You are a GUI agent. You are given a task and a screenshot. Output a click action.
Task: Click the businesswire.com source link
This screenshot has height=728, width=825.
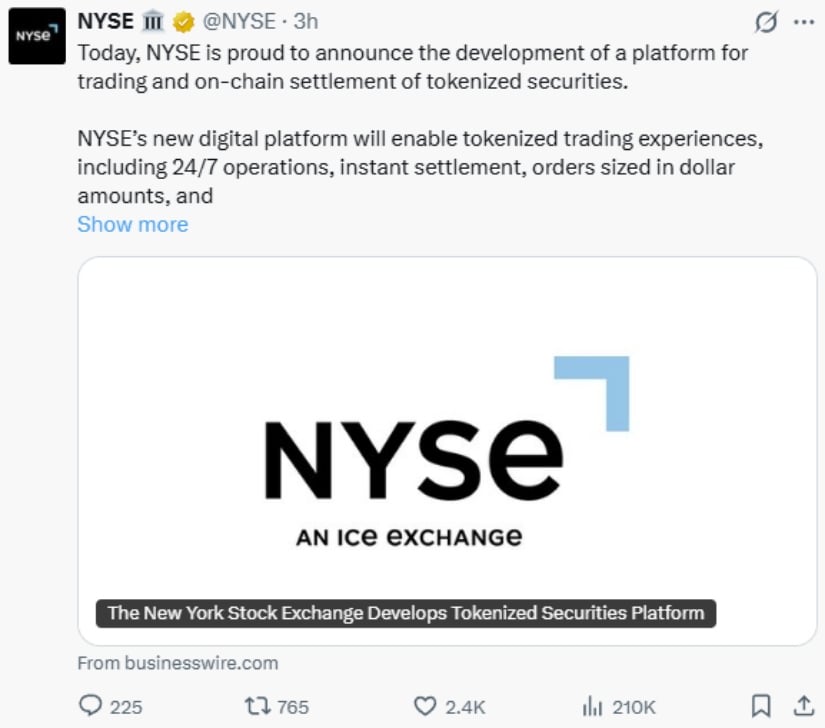pyautogui.click(x=177, y=662)
